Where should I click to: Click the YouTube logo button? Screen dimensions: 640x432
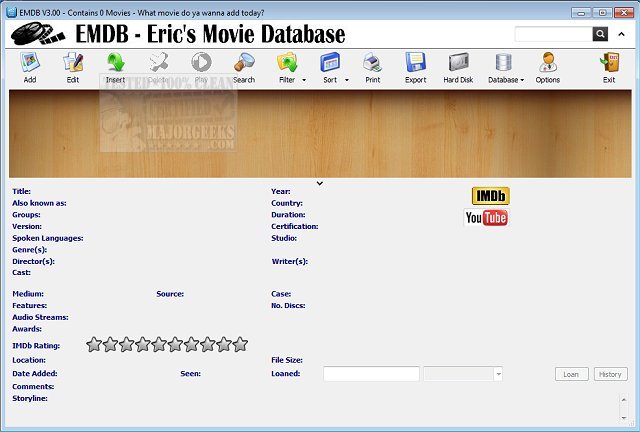point(487,217)
